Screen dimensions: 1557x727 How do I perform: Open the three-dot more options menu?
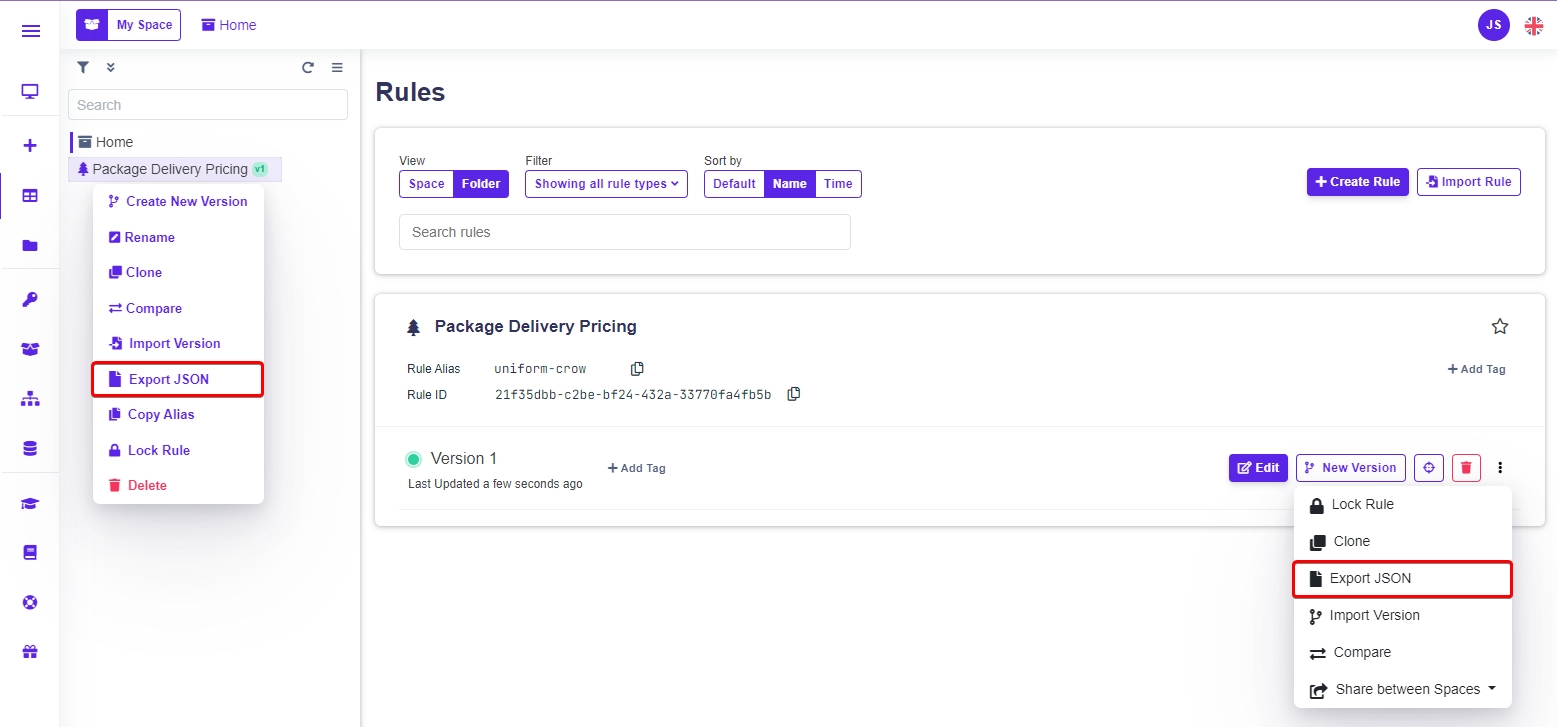coord(1500,467)
